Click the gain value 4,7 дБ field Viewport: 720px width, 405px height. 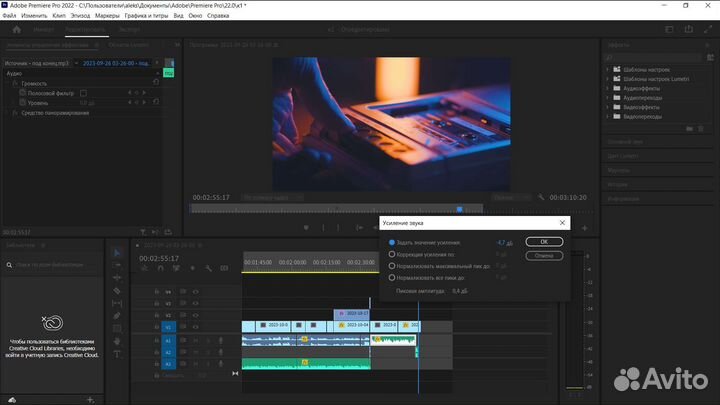point(504,242)
